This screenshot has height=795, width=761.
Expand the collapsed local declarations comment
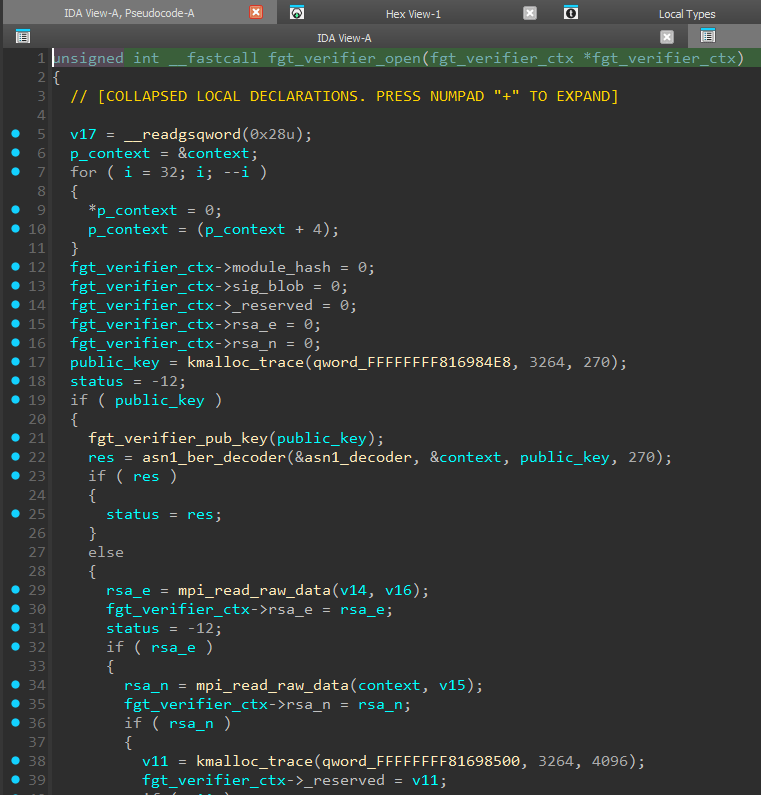pos(344,96)
